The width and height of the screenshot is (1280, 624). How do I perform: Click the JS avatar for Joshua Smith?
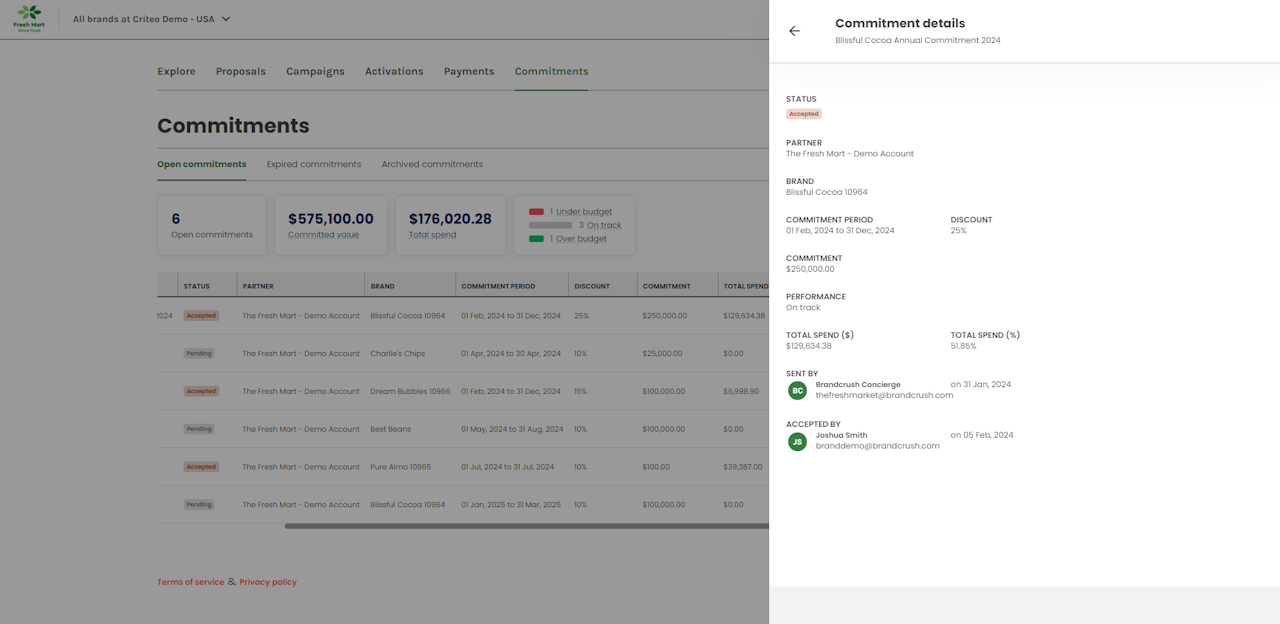coord(797,441)
